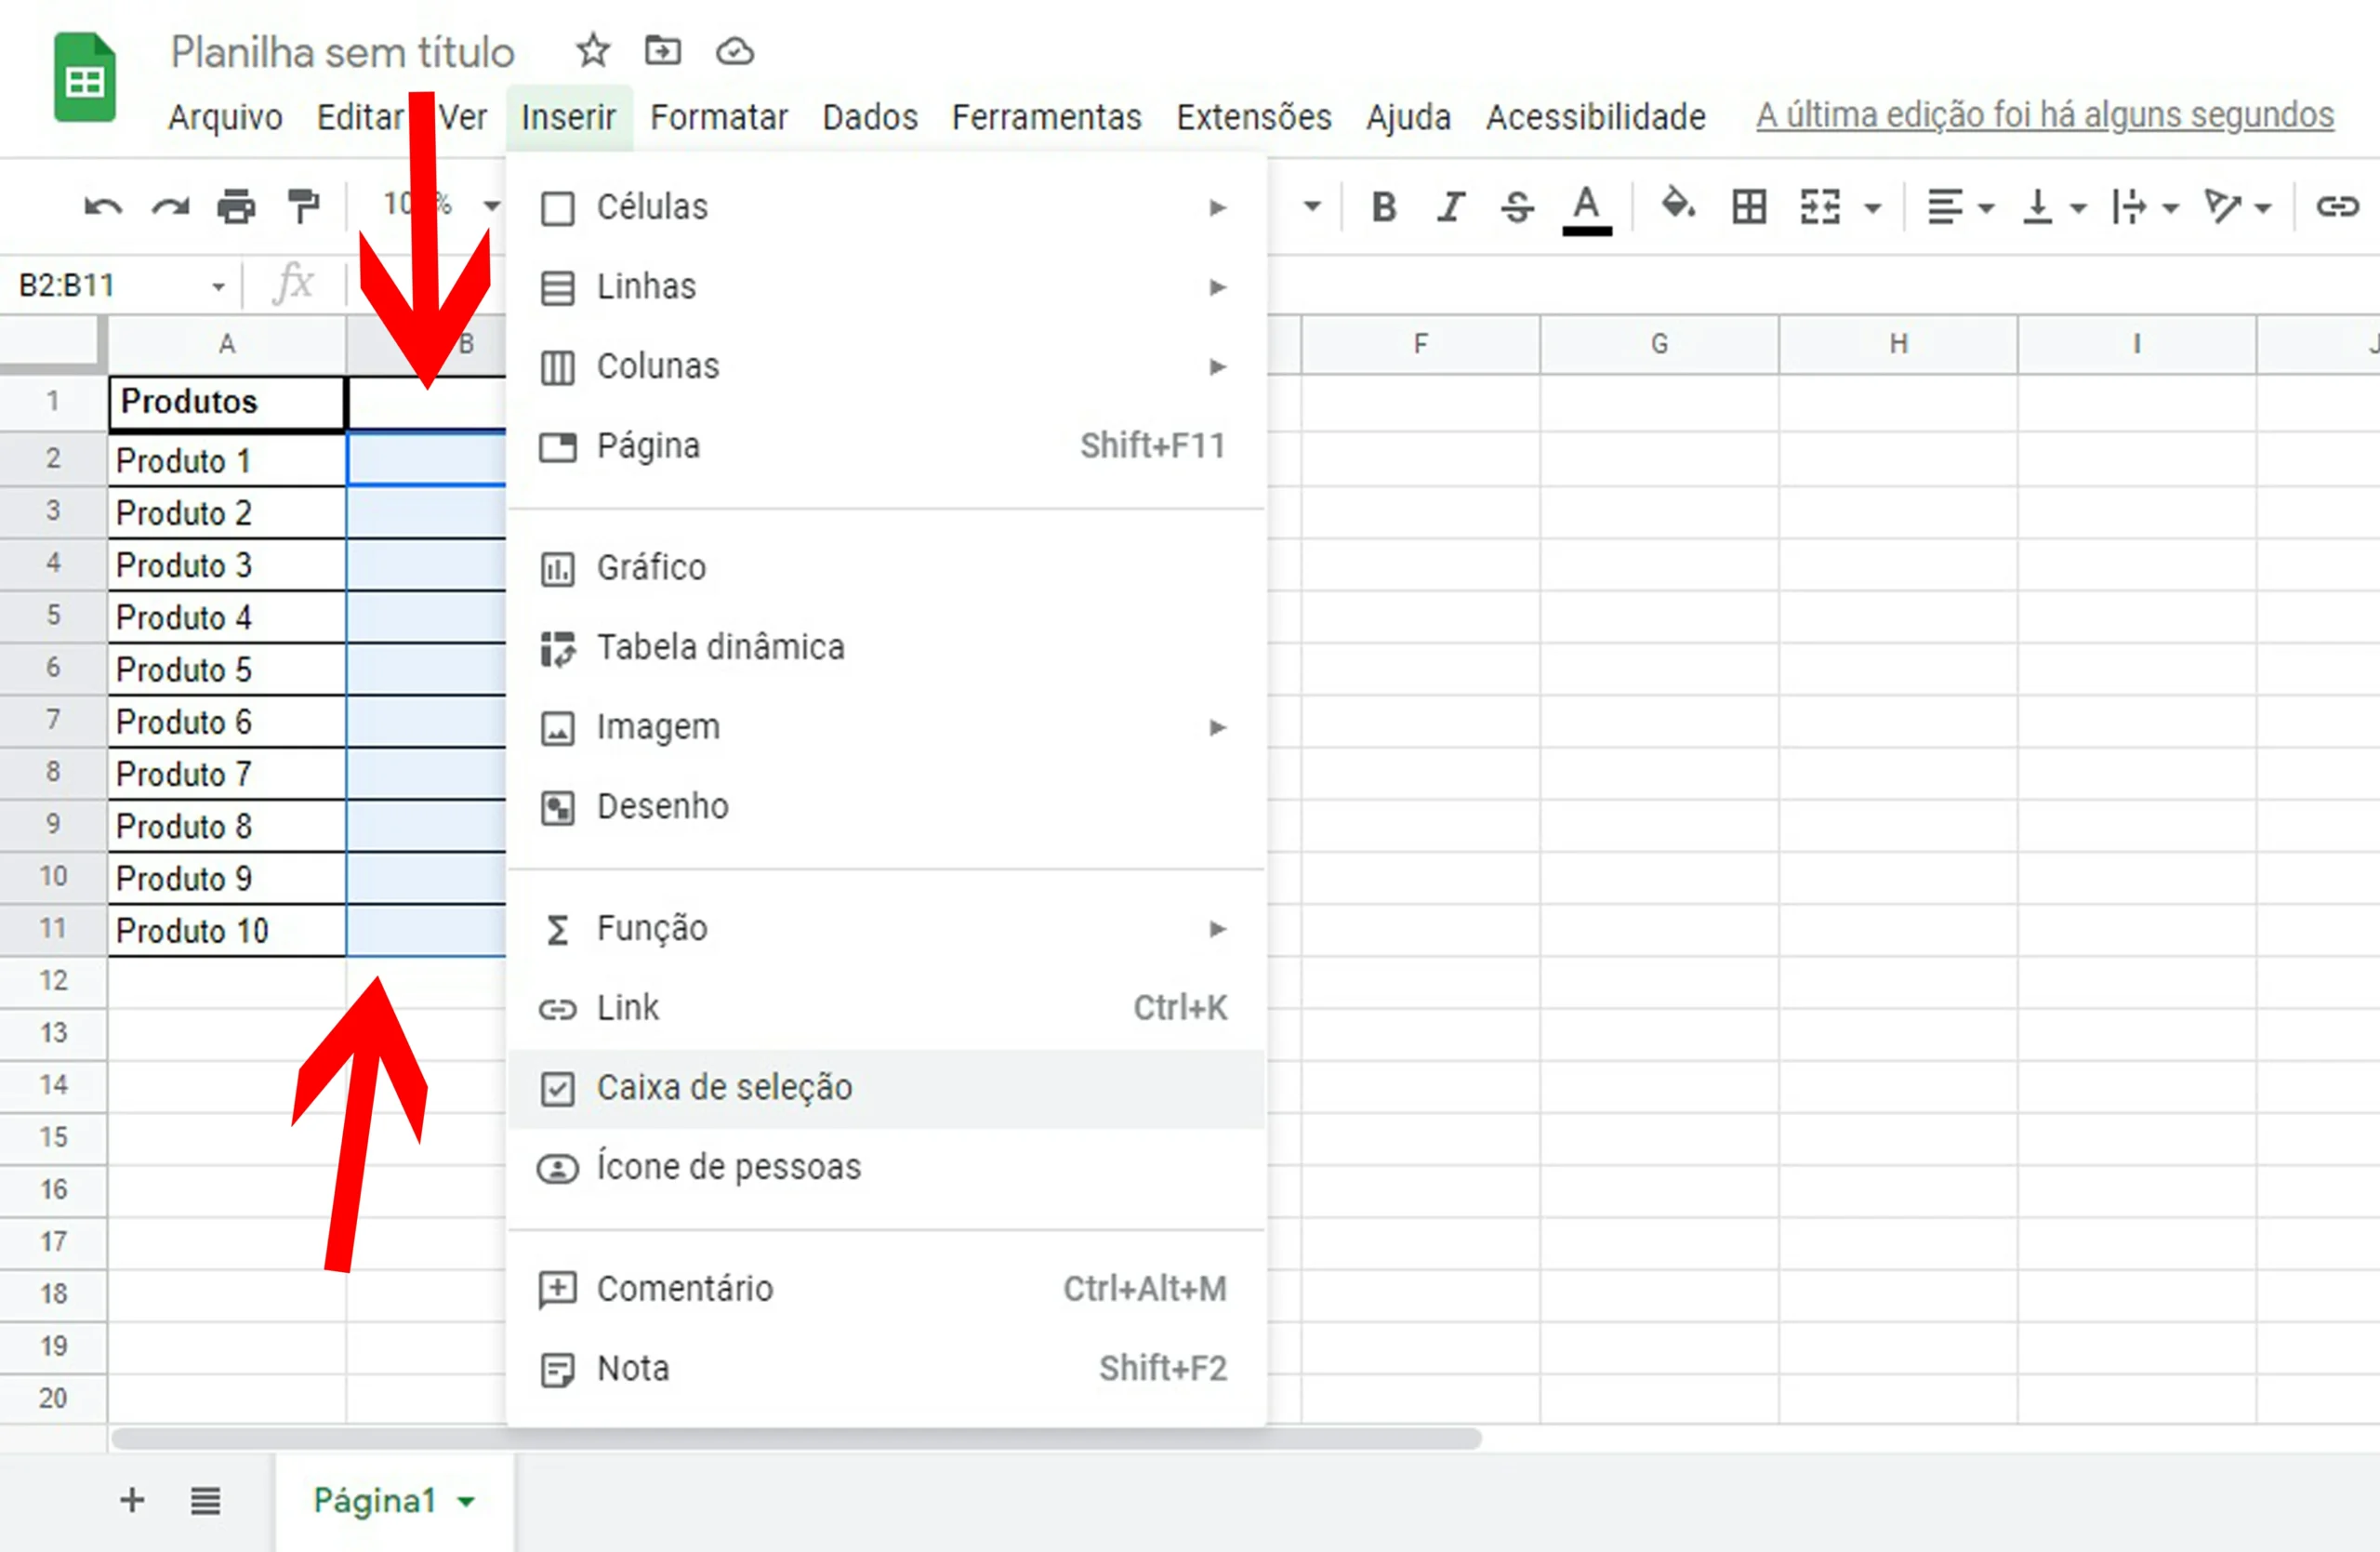2380x1552 pixels.
Task: Toggle bold formatting button
Action: click(1384, 207)
